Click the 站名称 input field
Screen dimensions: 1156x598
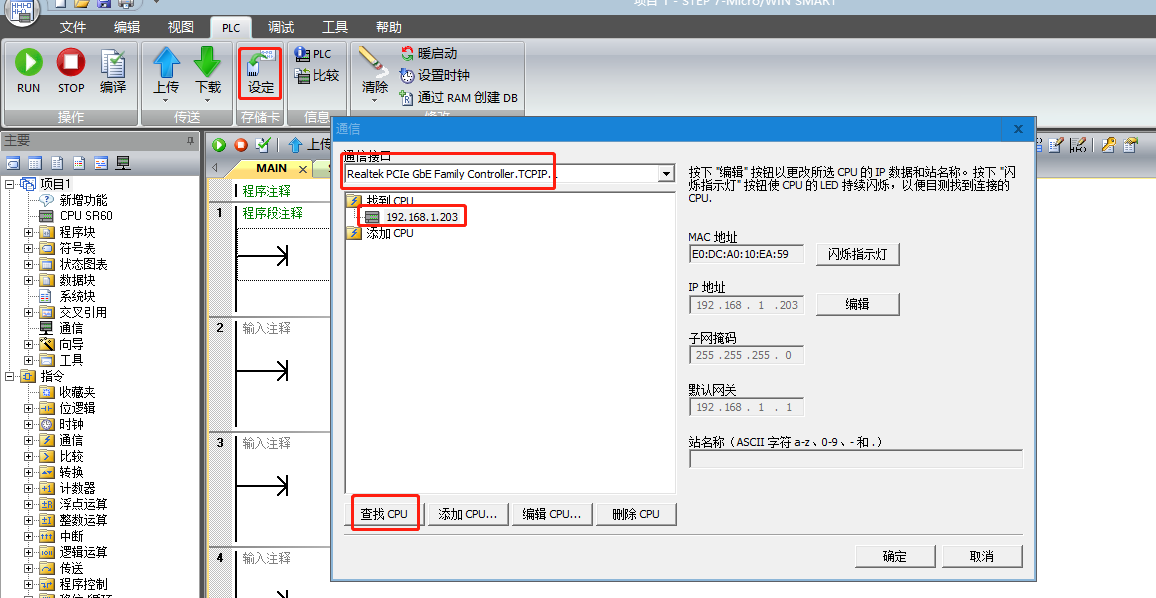[856, 459]
